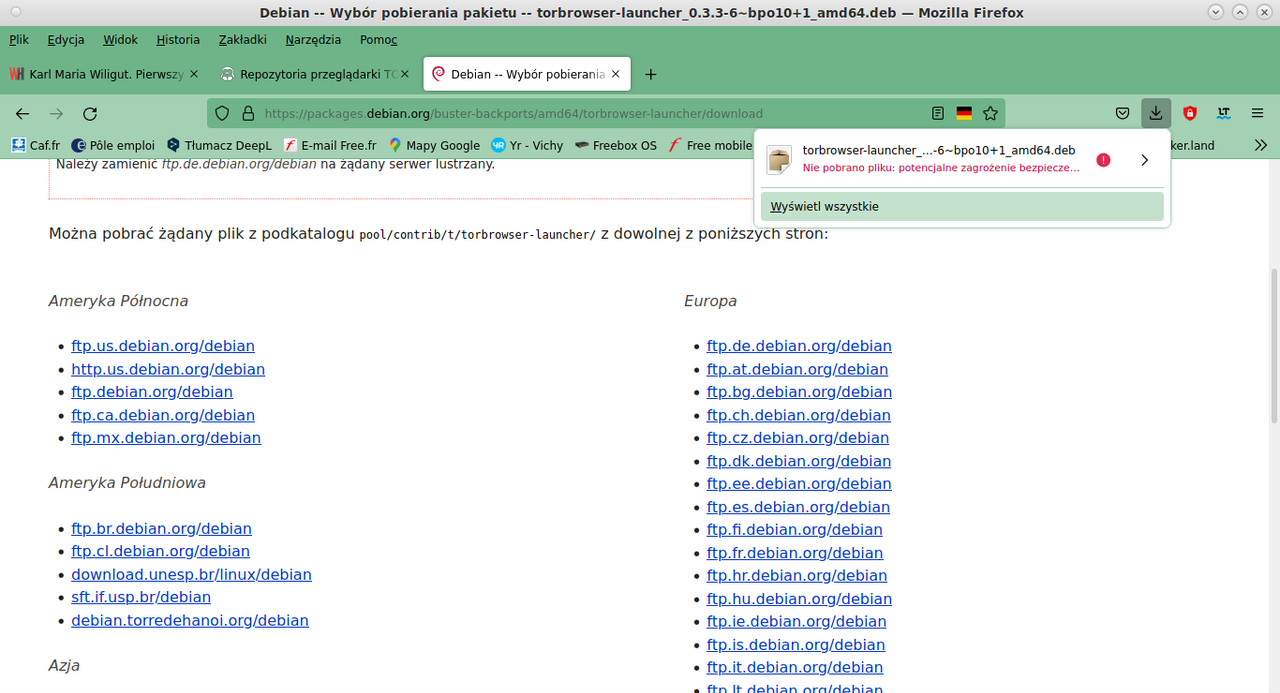Close the Karl Maria Wiligut tab
The image size is (1280, 693).
pyautogui.click(x=194, y=74)
